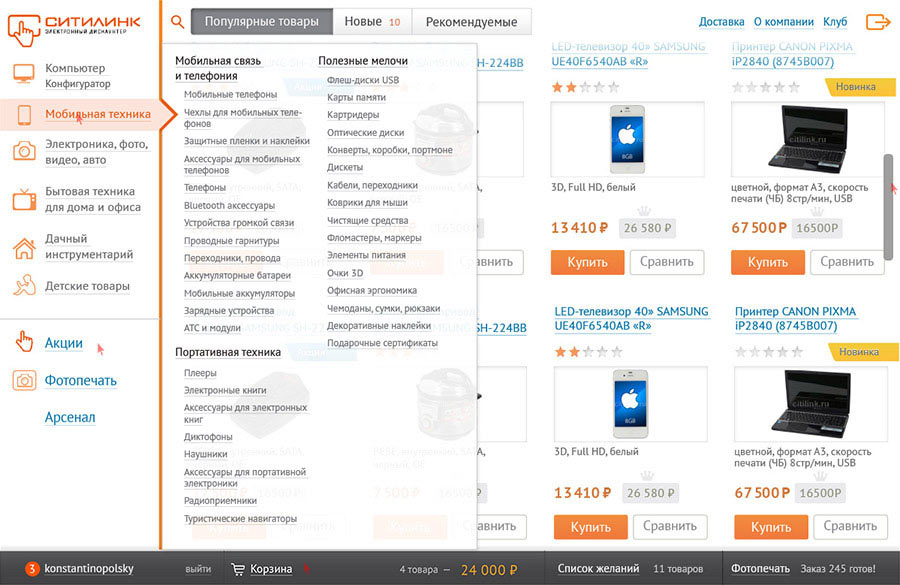The height and width of the screenshot is (585, 900).
Task: Click the search magnifier icon
Action: click(177, 22)
